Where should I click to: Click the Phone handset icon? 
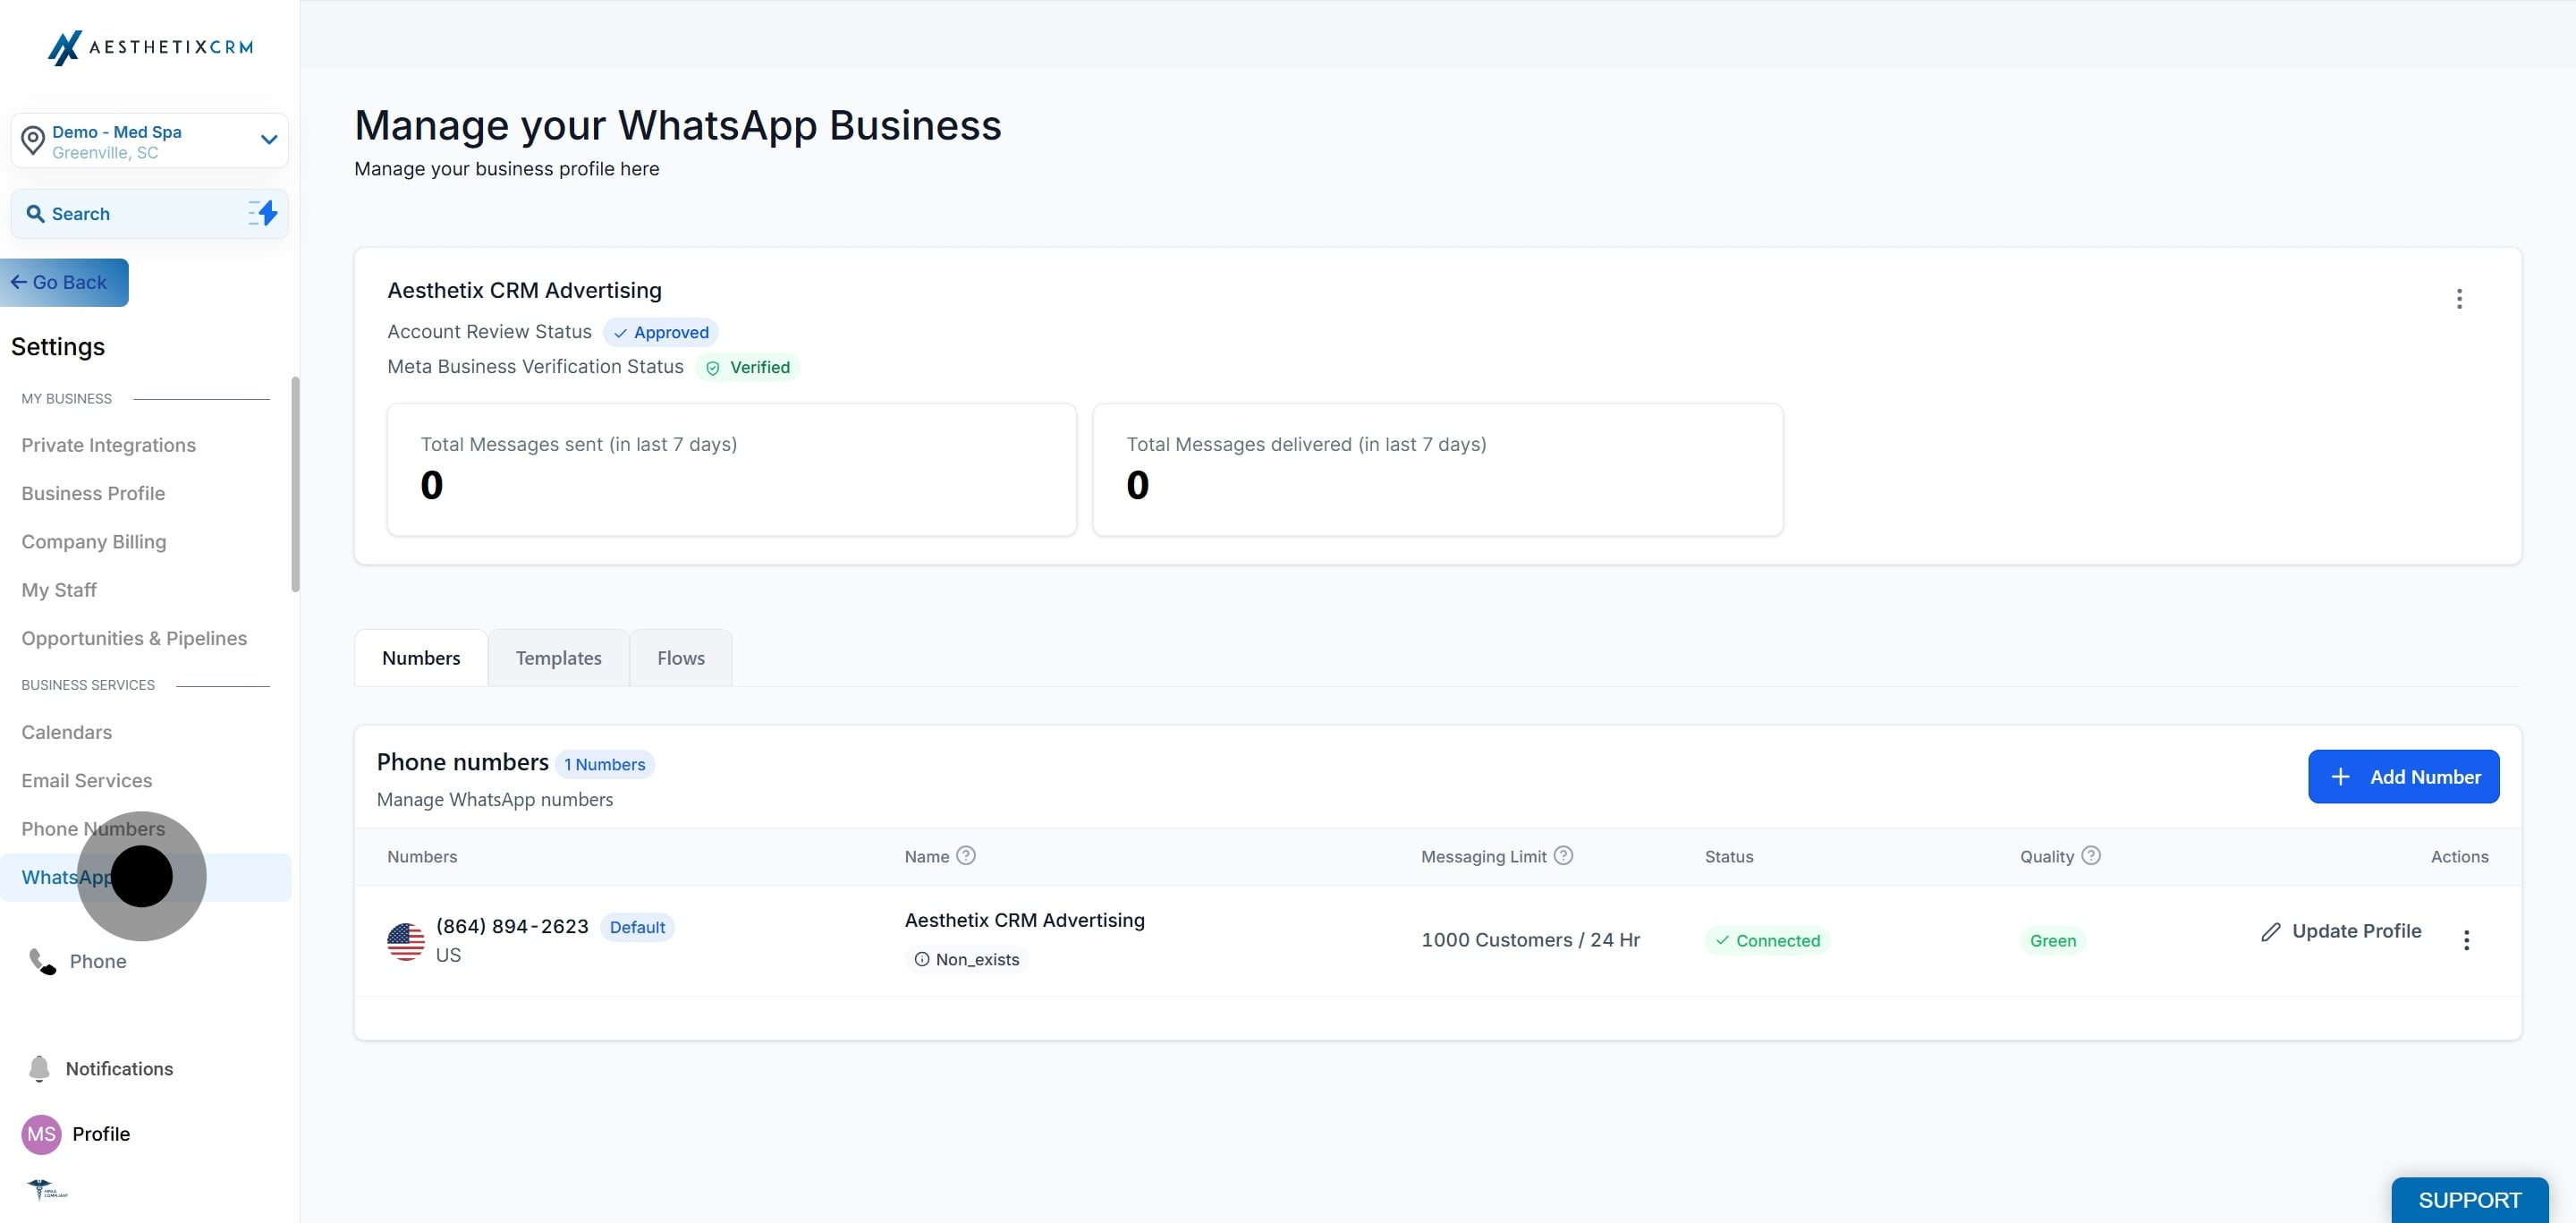tap(42, 962)
